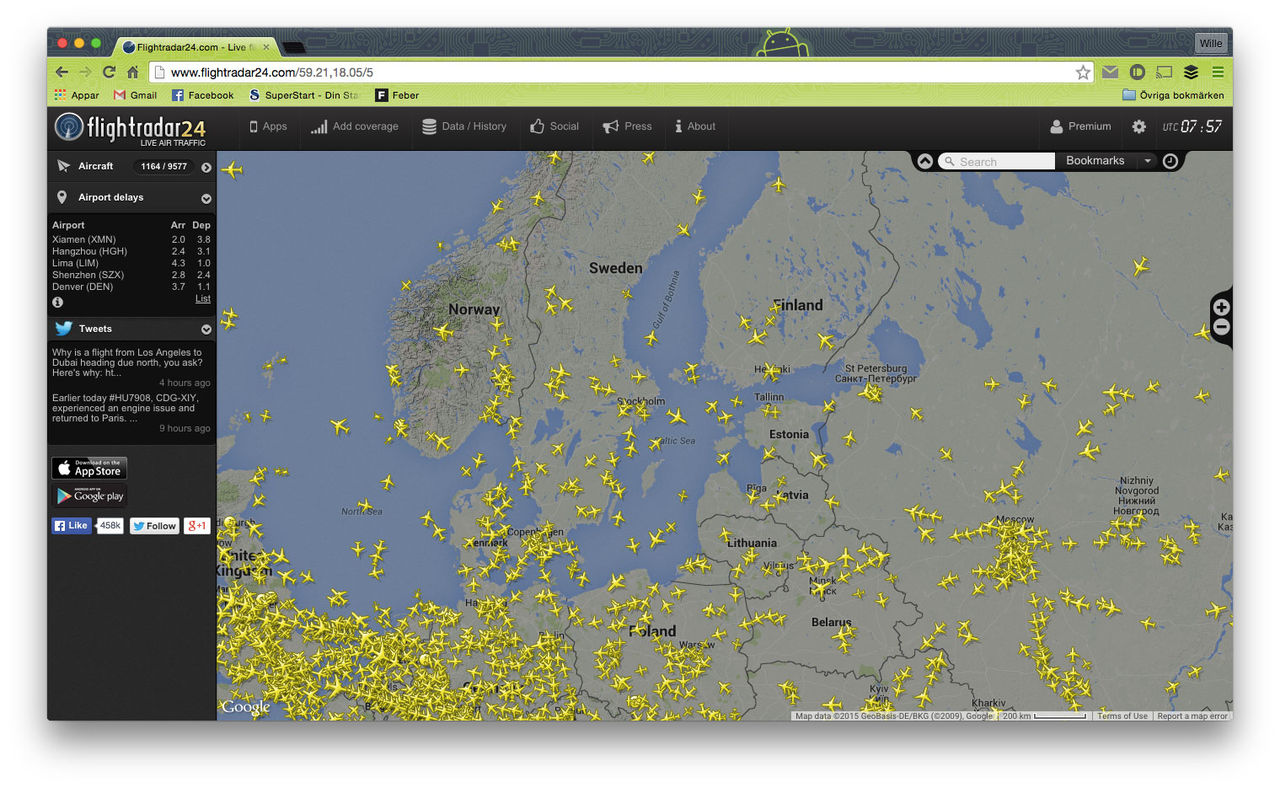Select the plane north of Nizhny Novgorod
The width and height of the screenshot is (1280, 788).
point(1140,266)
